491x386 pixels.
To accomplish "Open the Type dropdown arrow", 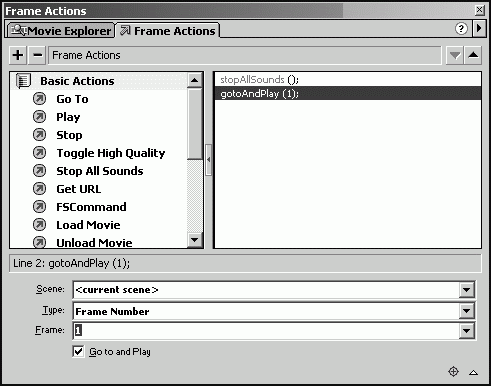I will coord(466,311).
